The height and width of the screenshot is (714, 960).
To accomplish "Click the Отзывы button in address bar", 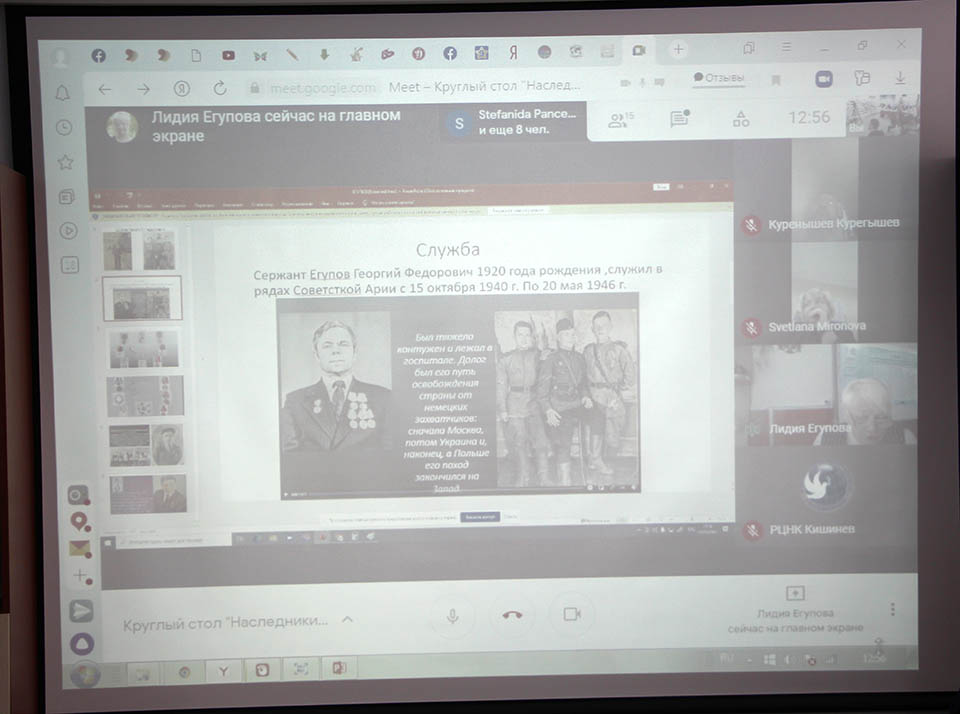I will tap(718, 78).
